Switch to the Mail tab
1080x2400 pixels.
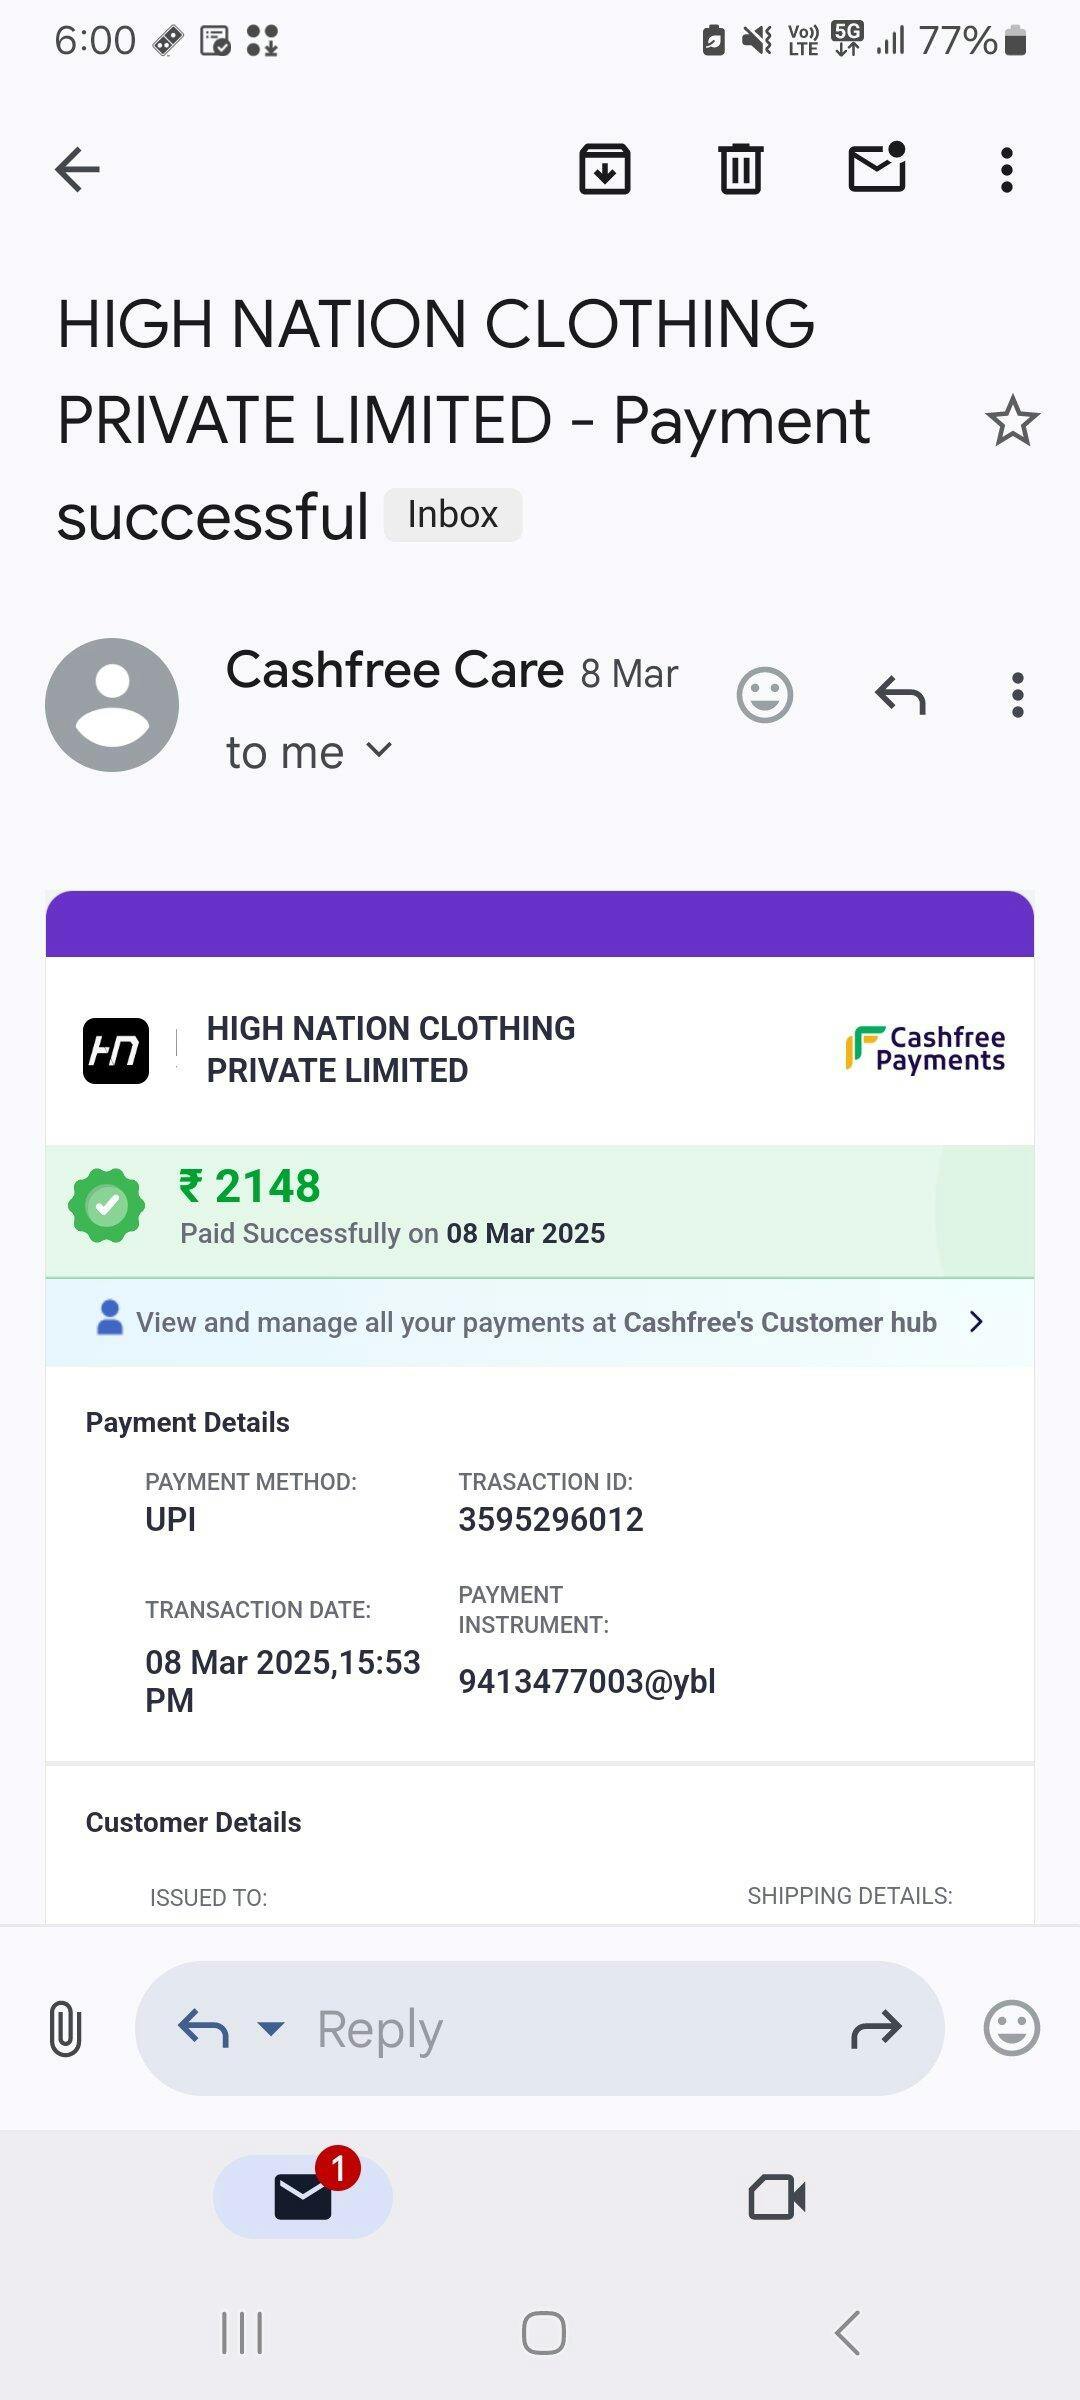[x=303, y=2197]
